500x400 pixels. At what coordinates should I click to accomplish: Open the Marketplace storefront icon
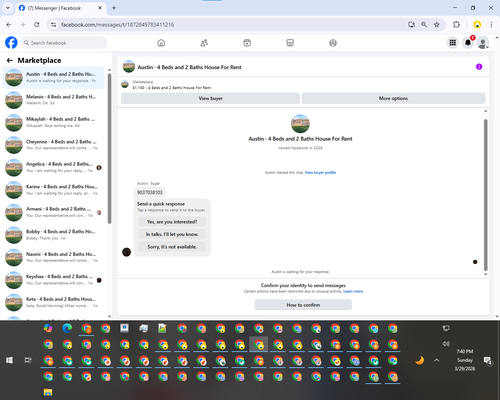point(290,43)
